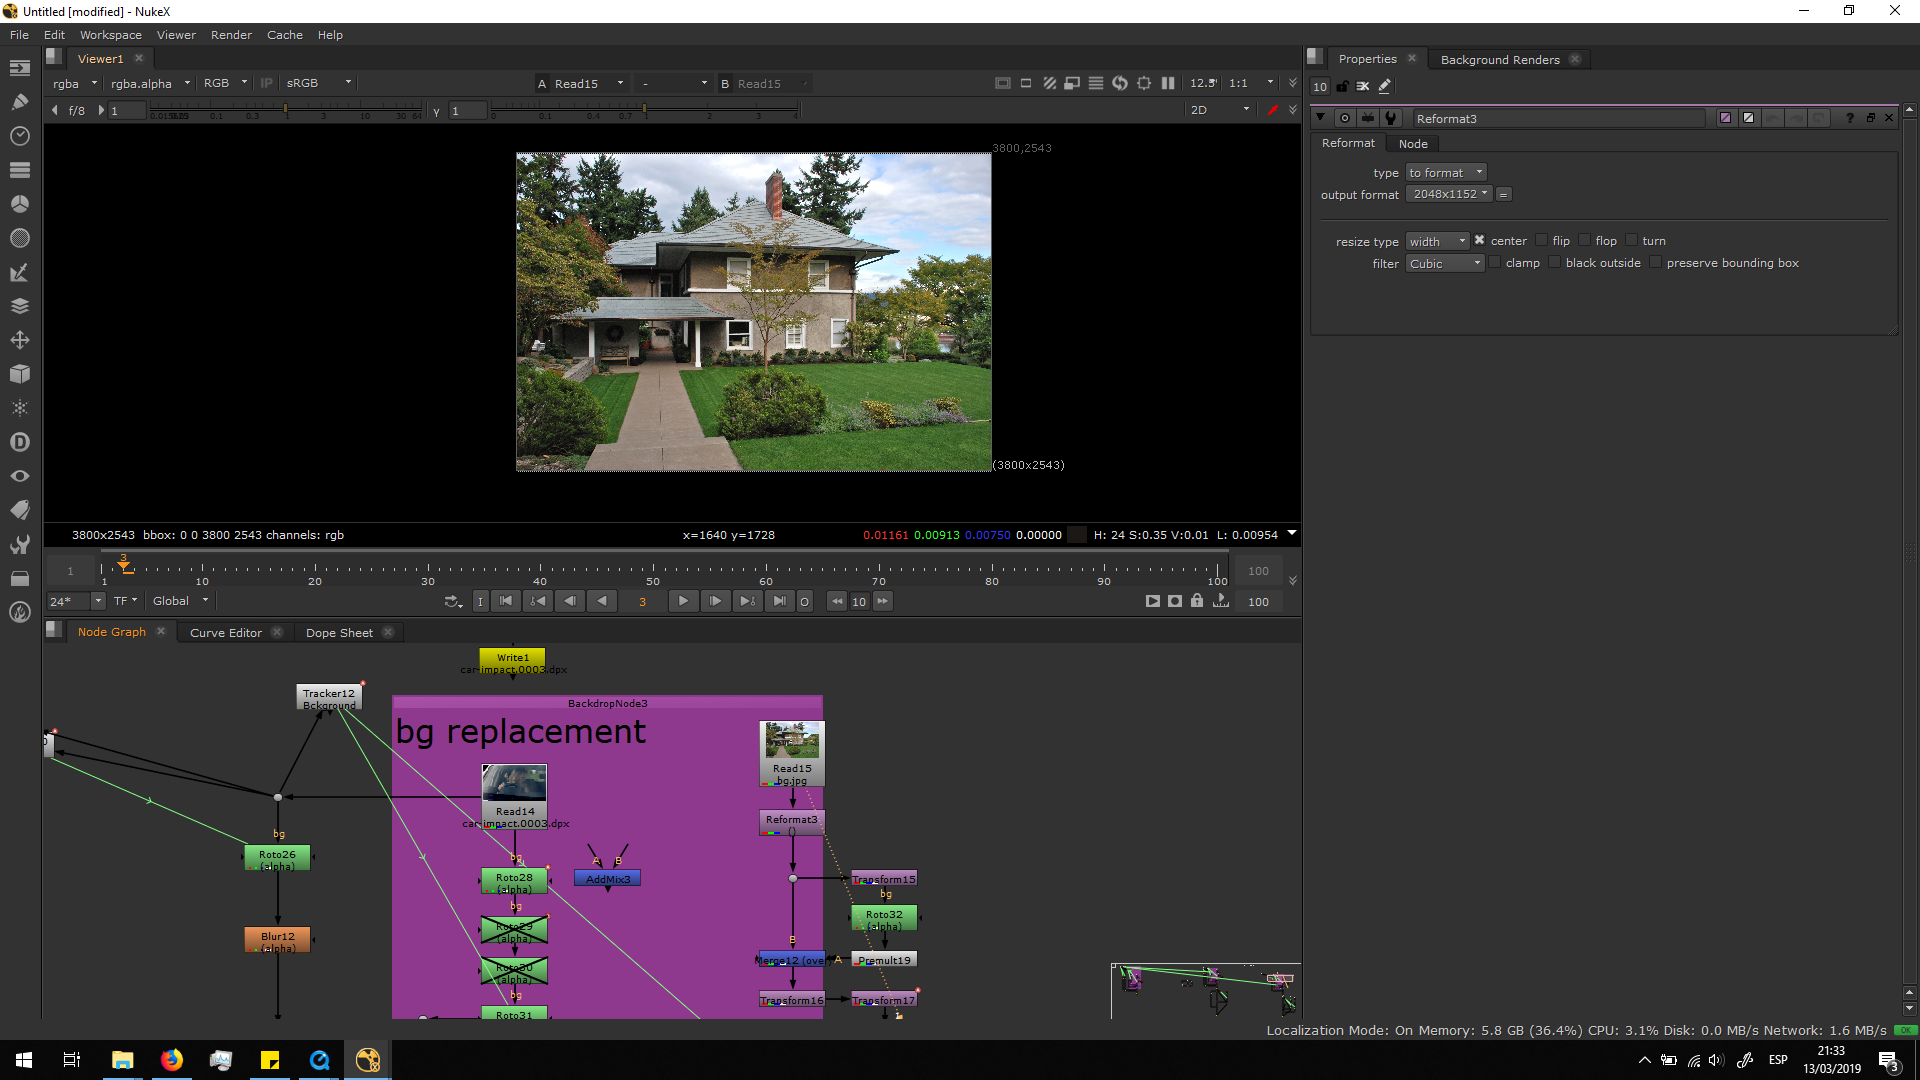The image size is (1920, 1080).
Task: Open the Transform nodes toolbar icon
Action: 19,340
